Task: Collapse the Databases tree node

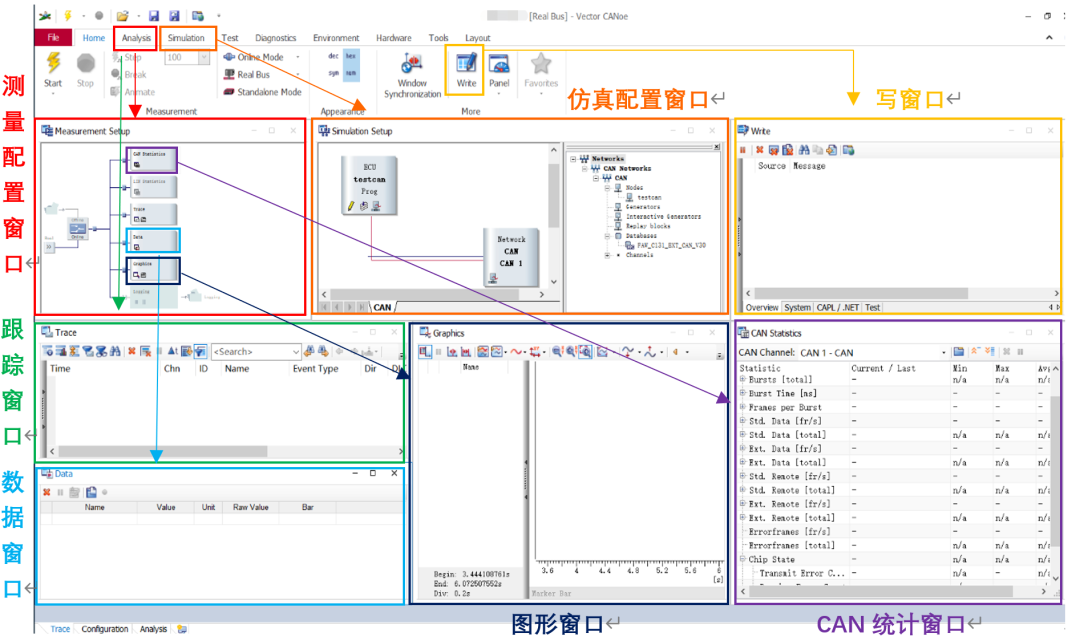Action: pos(607,235)
